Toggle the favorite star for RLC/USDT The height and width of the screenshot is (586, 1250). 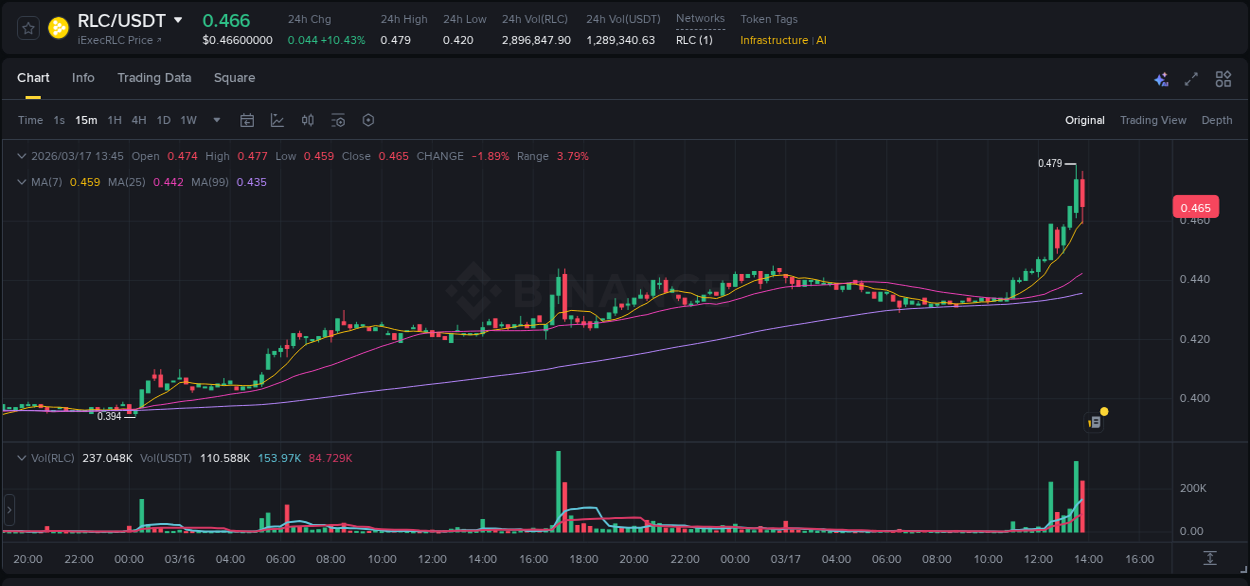(26, 28)
